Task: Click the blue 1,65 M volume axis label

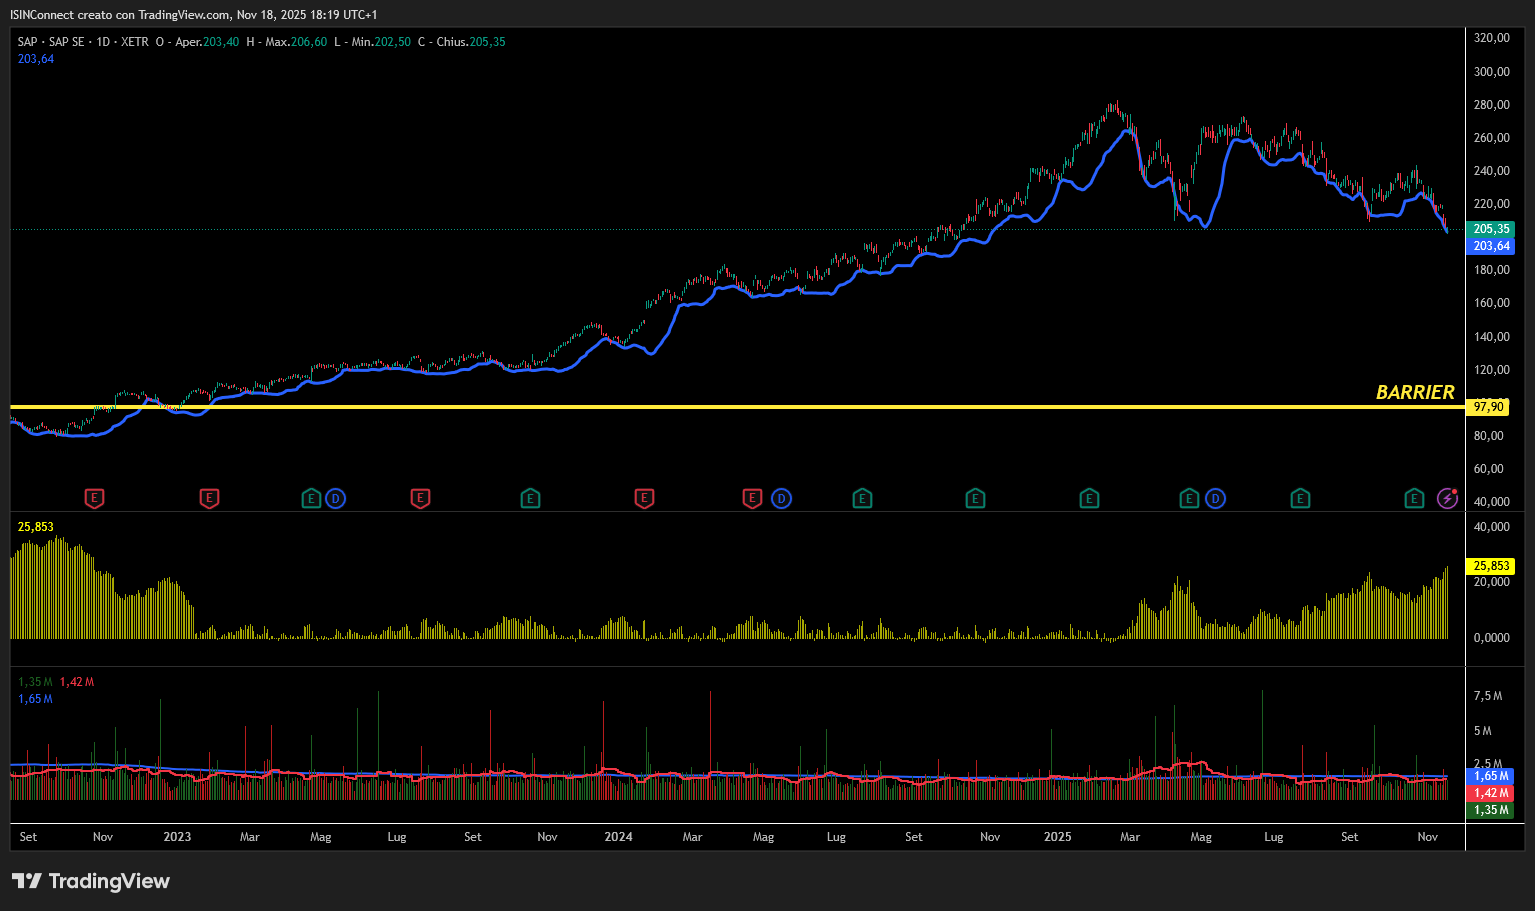Action: [x=1491, y=776]
